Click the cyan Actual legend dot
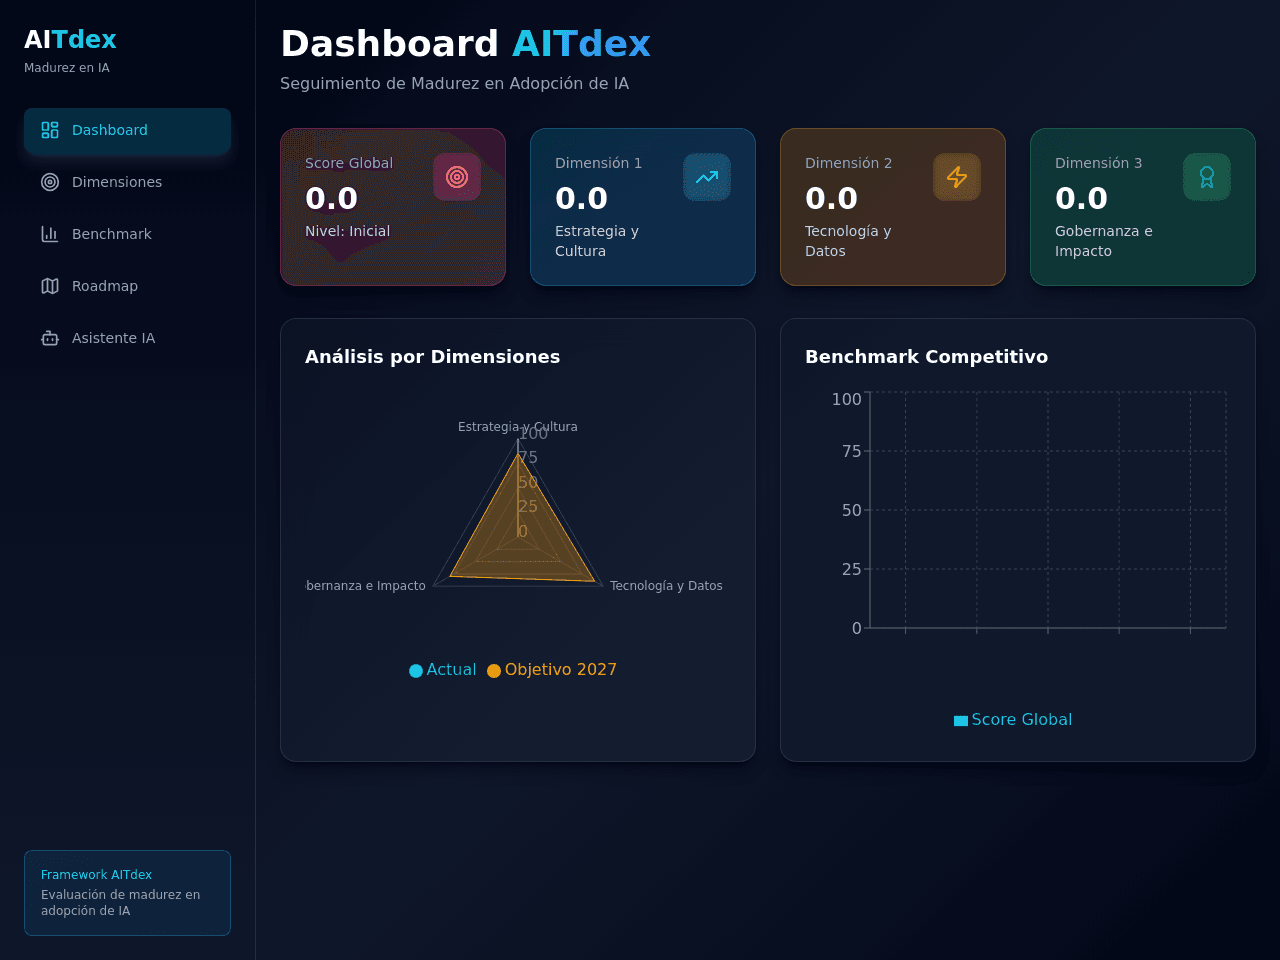This screenshot has width=1280, height=960. point(416,671)
